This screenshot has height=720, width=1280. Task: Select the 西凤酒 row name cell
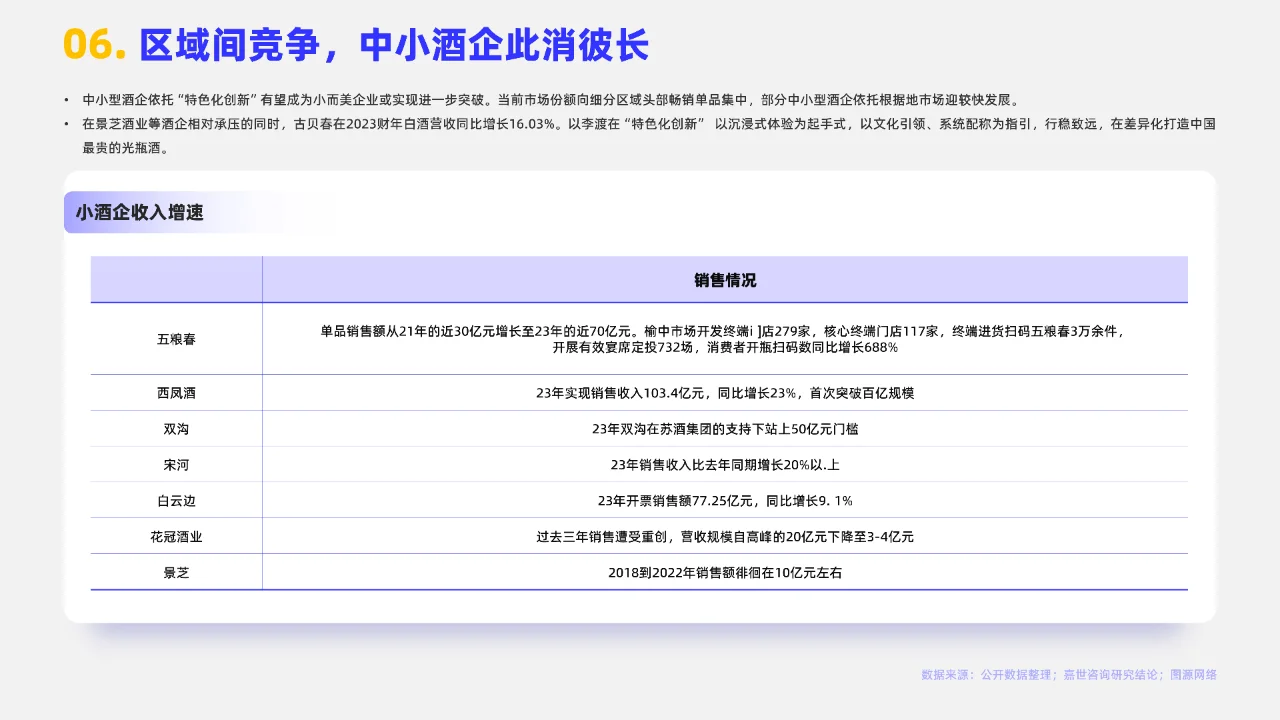tap(176, 393)
